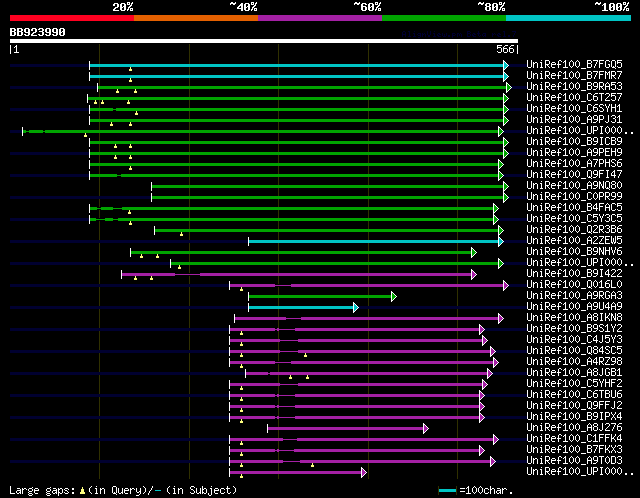Select hit name UniRef100_C4J5Y3

[574, 340]
